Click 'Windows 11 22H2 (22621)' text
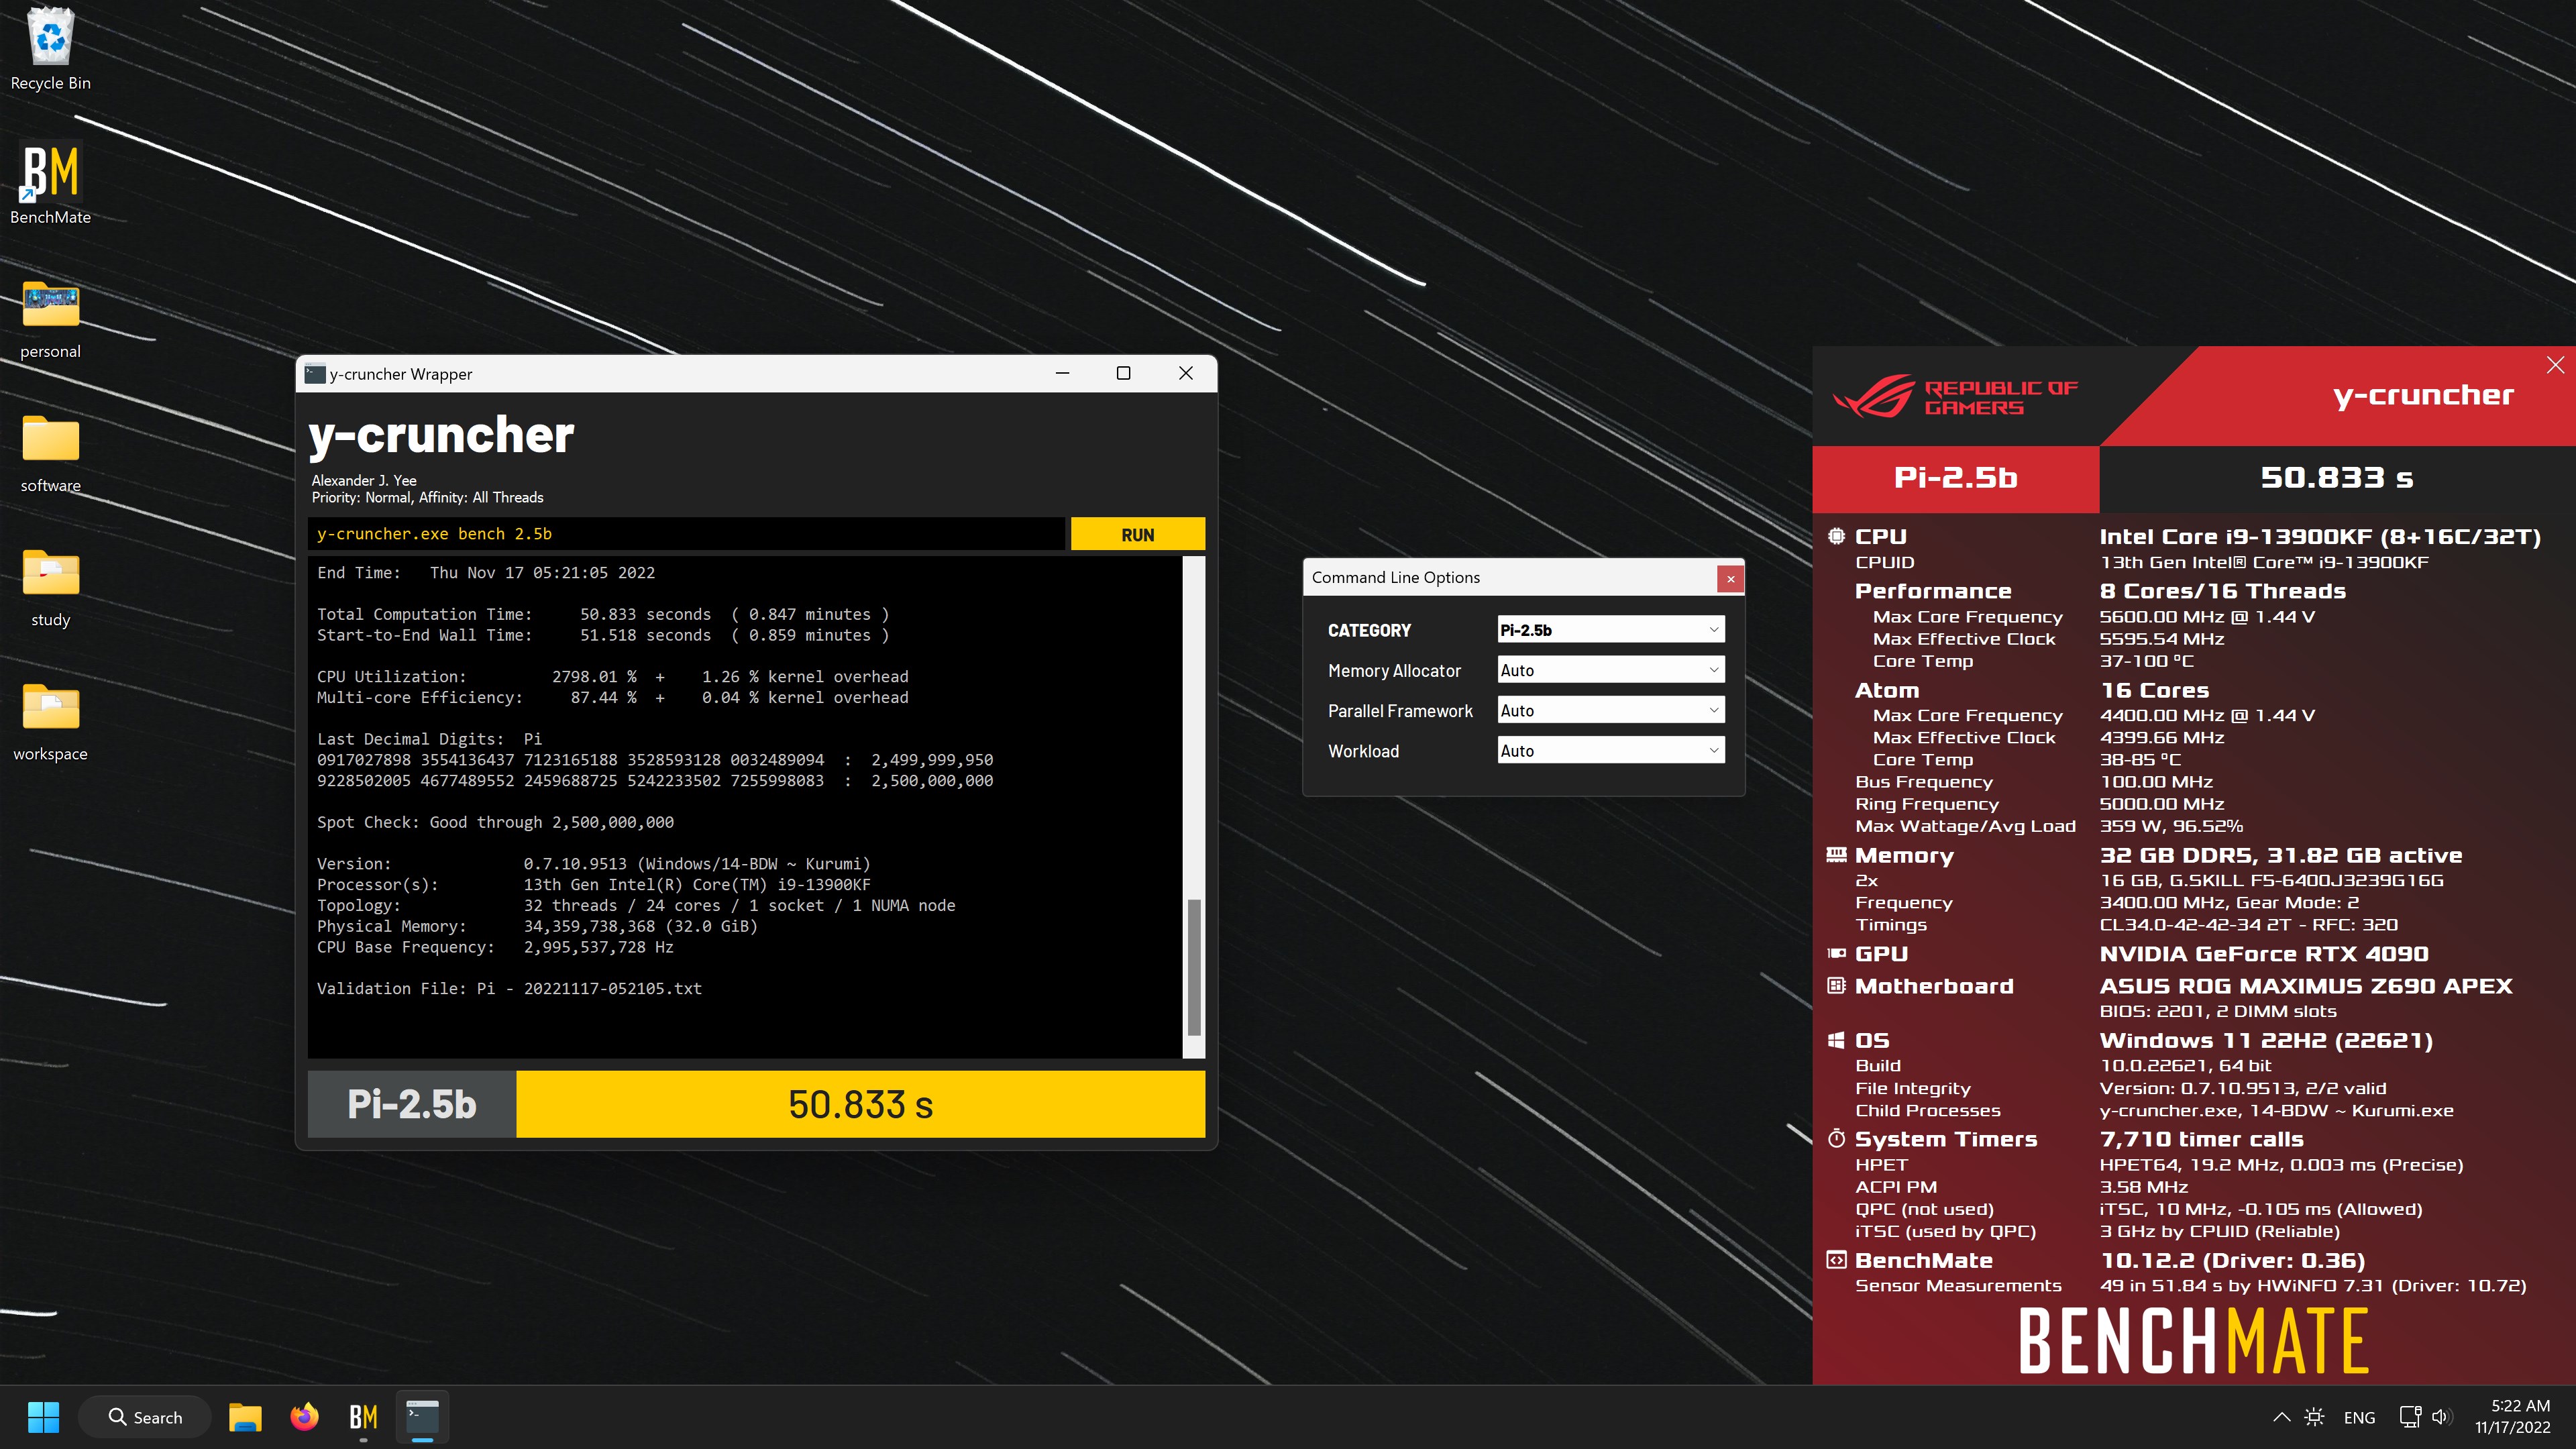 tap(2266, 1041)
